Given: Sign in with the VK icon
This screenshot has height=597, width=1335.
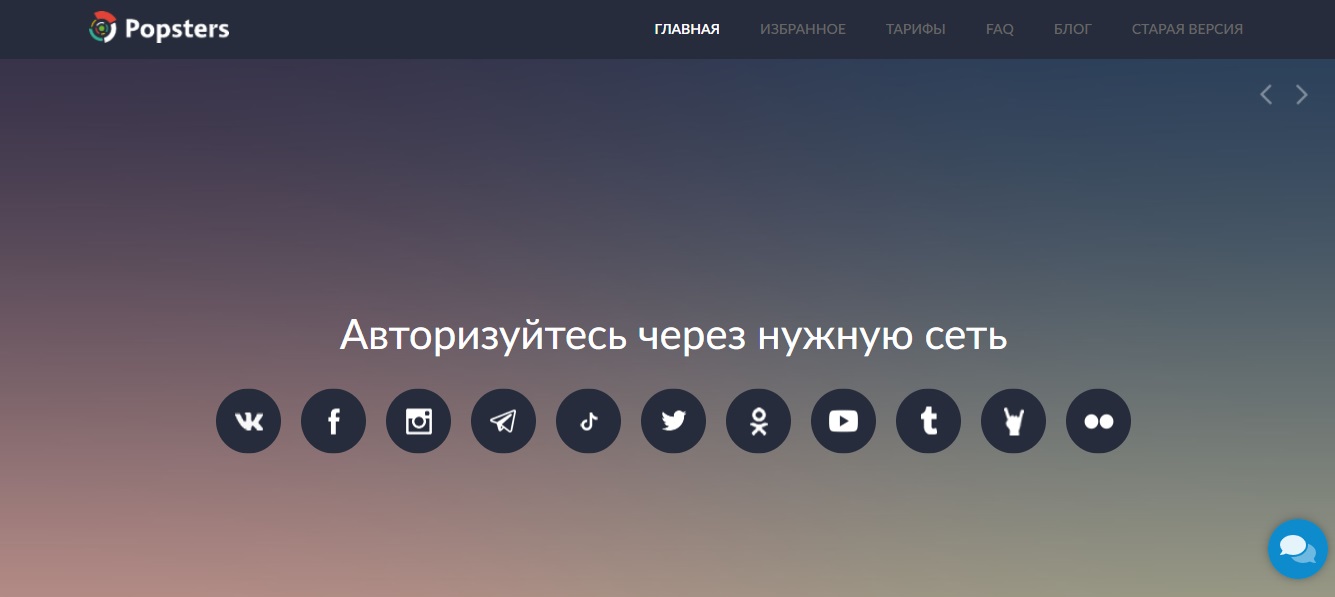Looking at the screenshot, I should 248,421.
